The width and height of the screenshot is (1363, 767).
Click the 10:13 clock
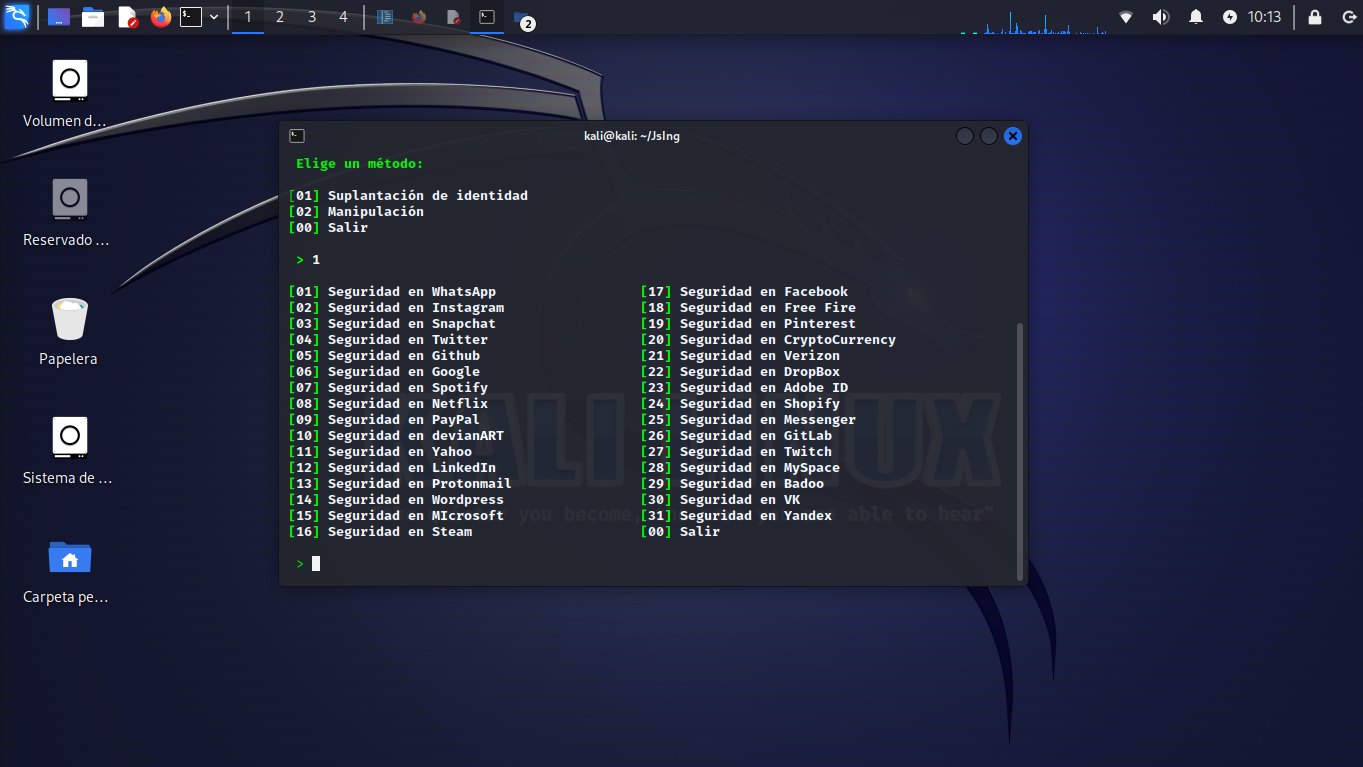coord(1264,17)
